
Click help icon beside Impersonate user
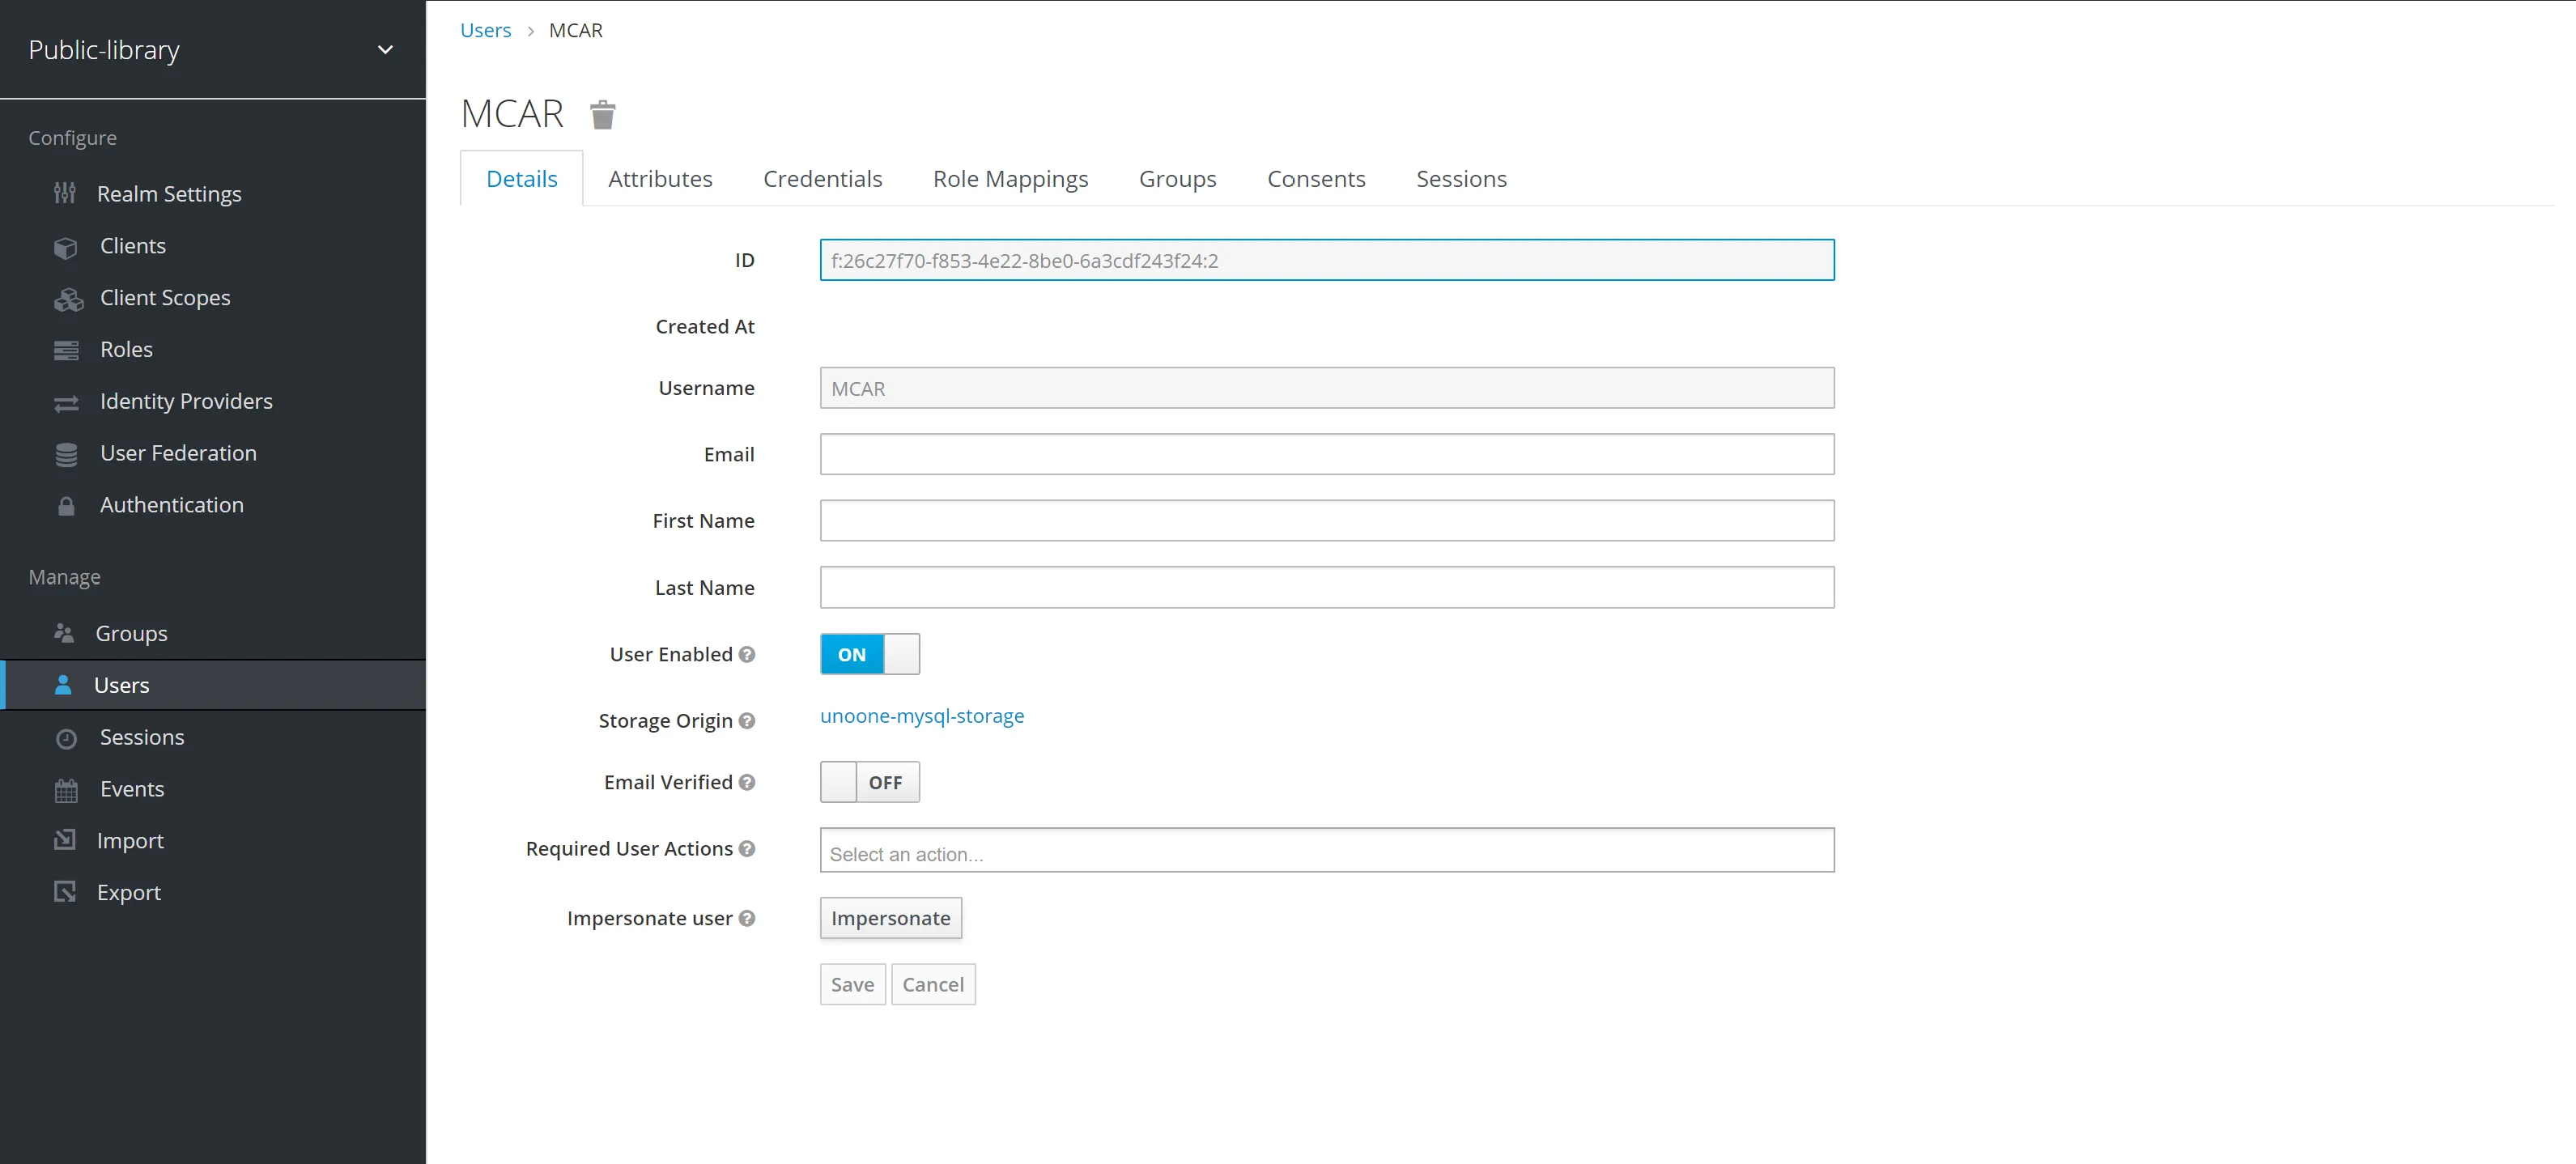point(747,918)
